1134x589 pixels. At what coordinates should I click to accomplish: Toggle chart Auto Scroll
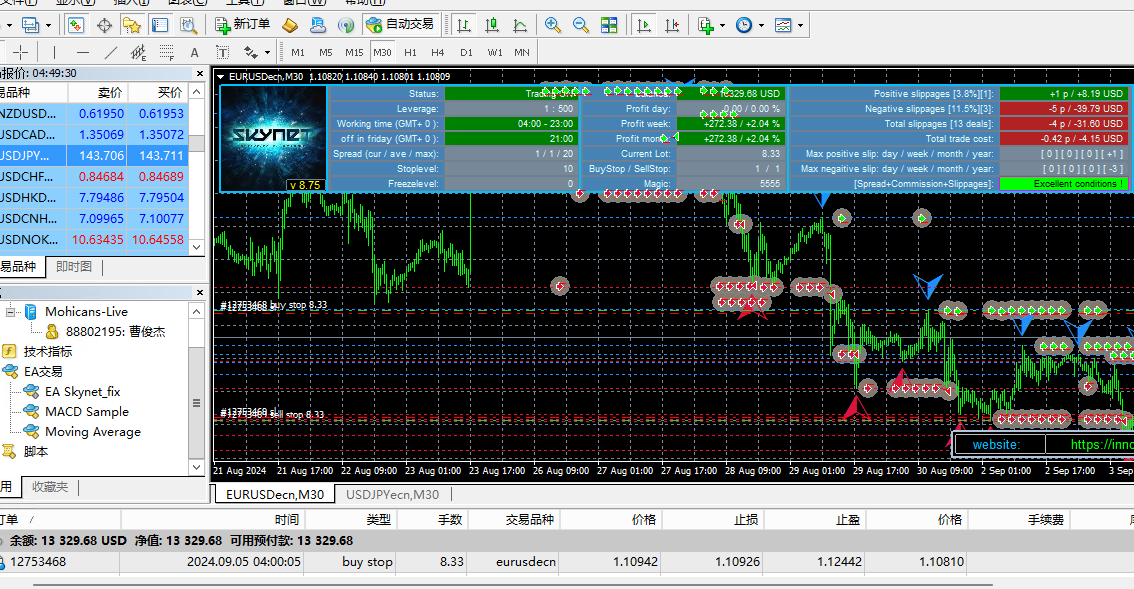click(x=644, y=25)
